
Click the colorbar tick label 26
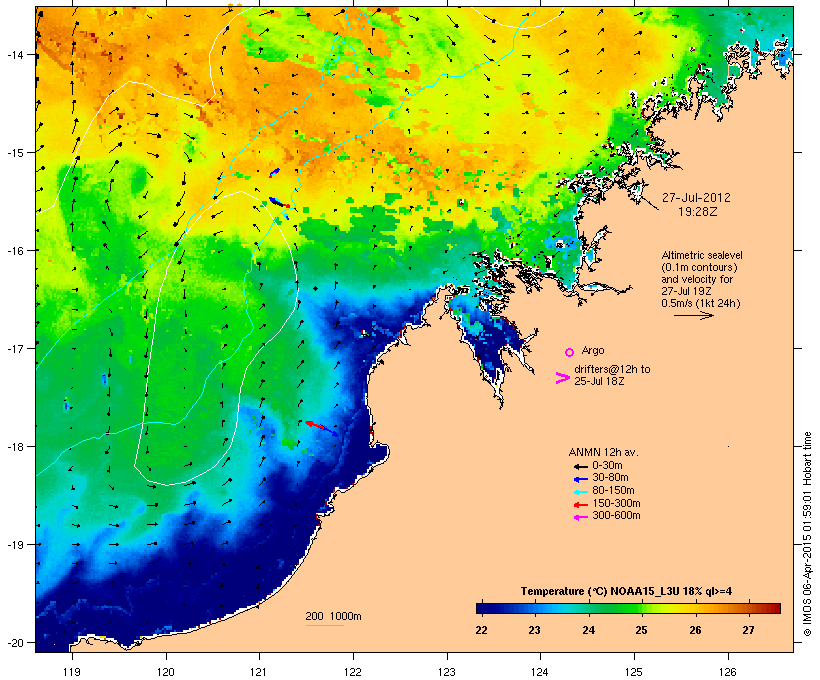[695, 630]
